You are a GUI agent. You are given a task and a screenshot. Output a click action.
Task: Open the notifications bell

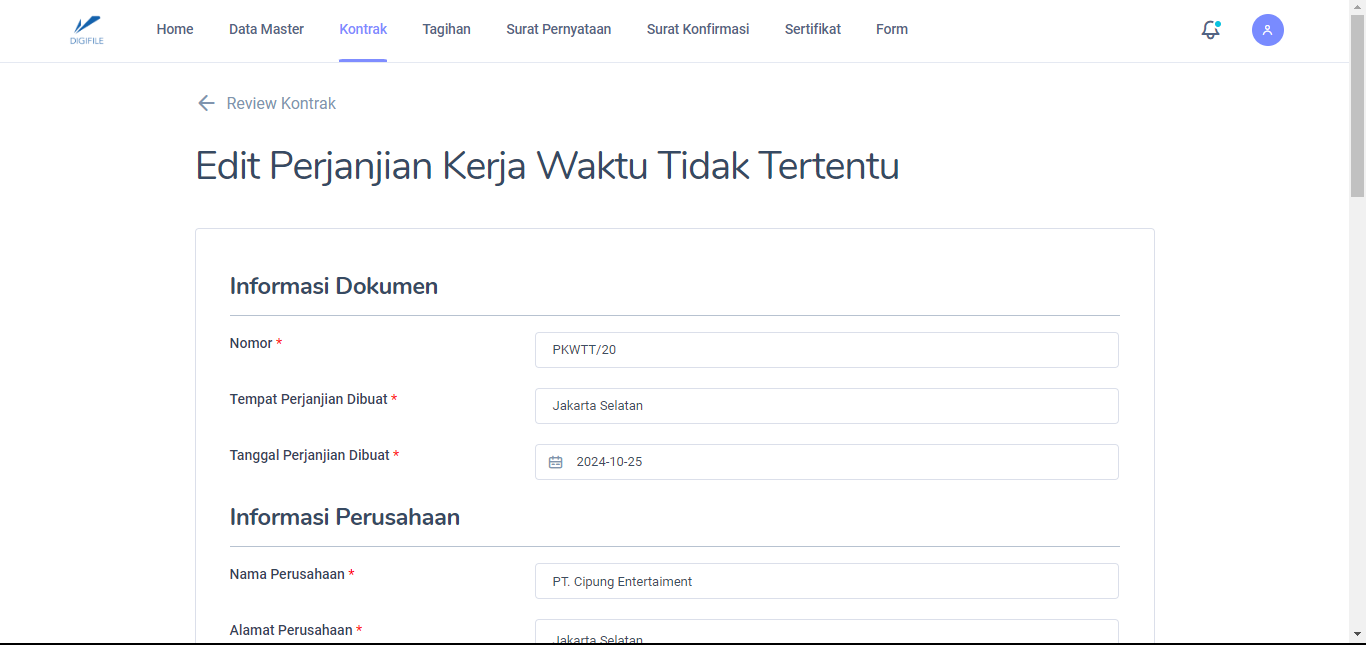[1210, 30]
